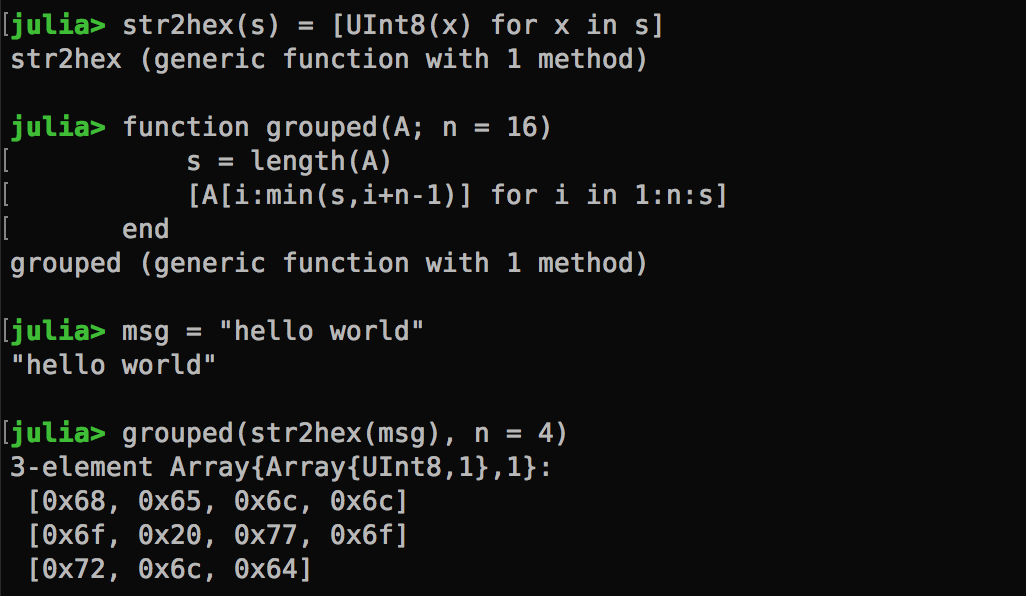Click the 'msg' variable being assigned
Image resolution: width=1026 pixels, height=596 pixels.
(146, 331)
